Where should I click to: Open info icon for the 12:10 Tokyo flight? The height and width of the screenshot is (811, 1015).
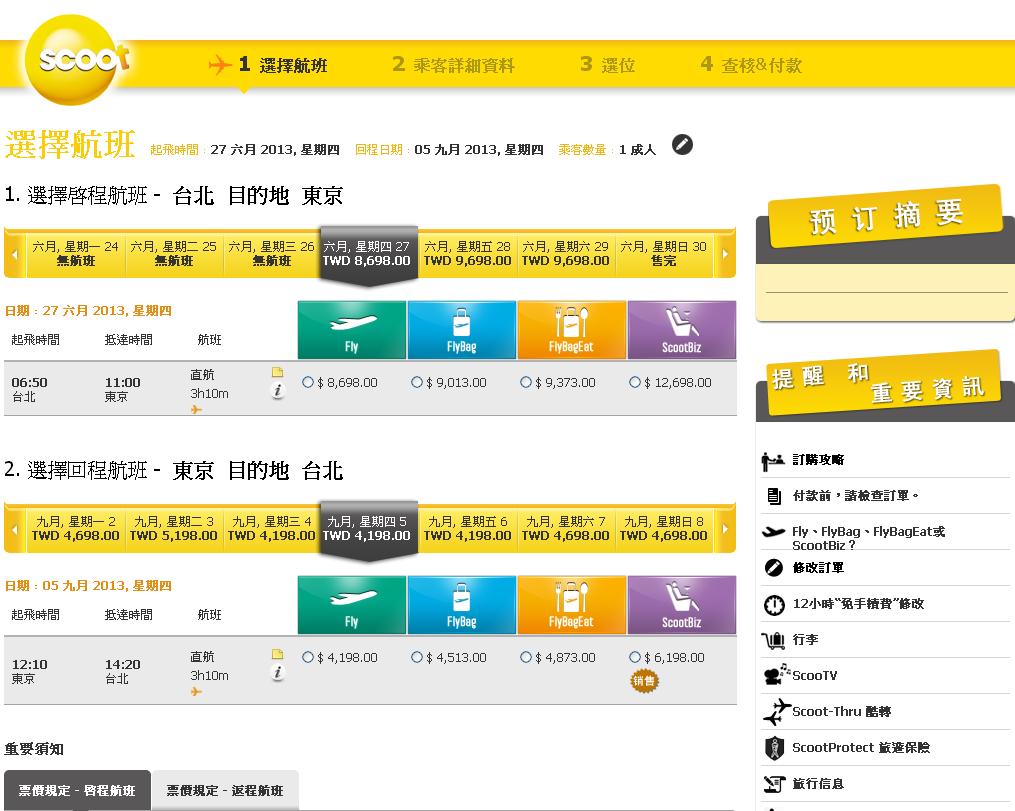tap(278, 672)
